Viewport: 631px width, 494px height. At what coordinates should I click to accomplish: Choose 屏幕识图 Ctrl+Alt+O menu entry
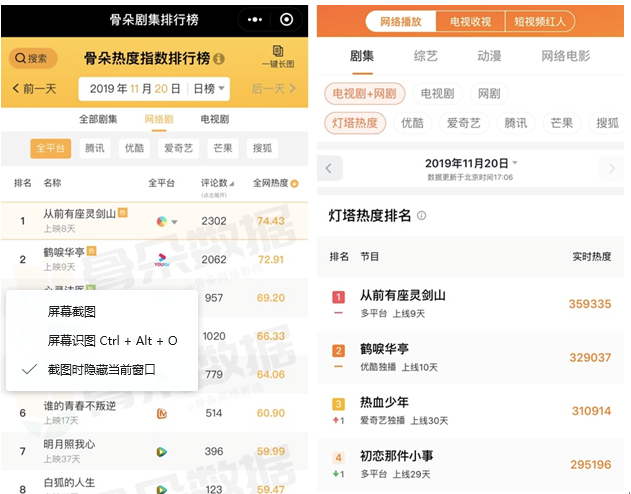click(x=112, y=341)
